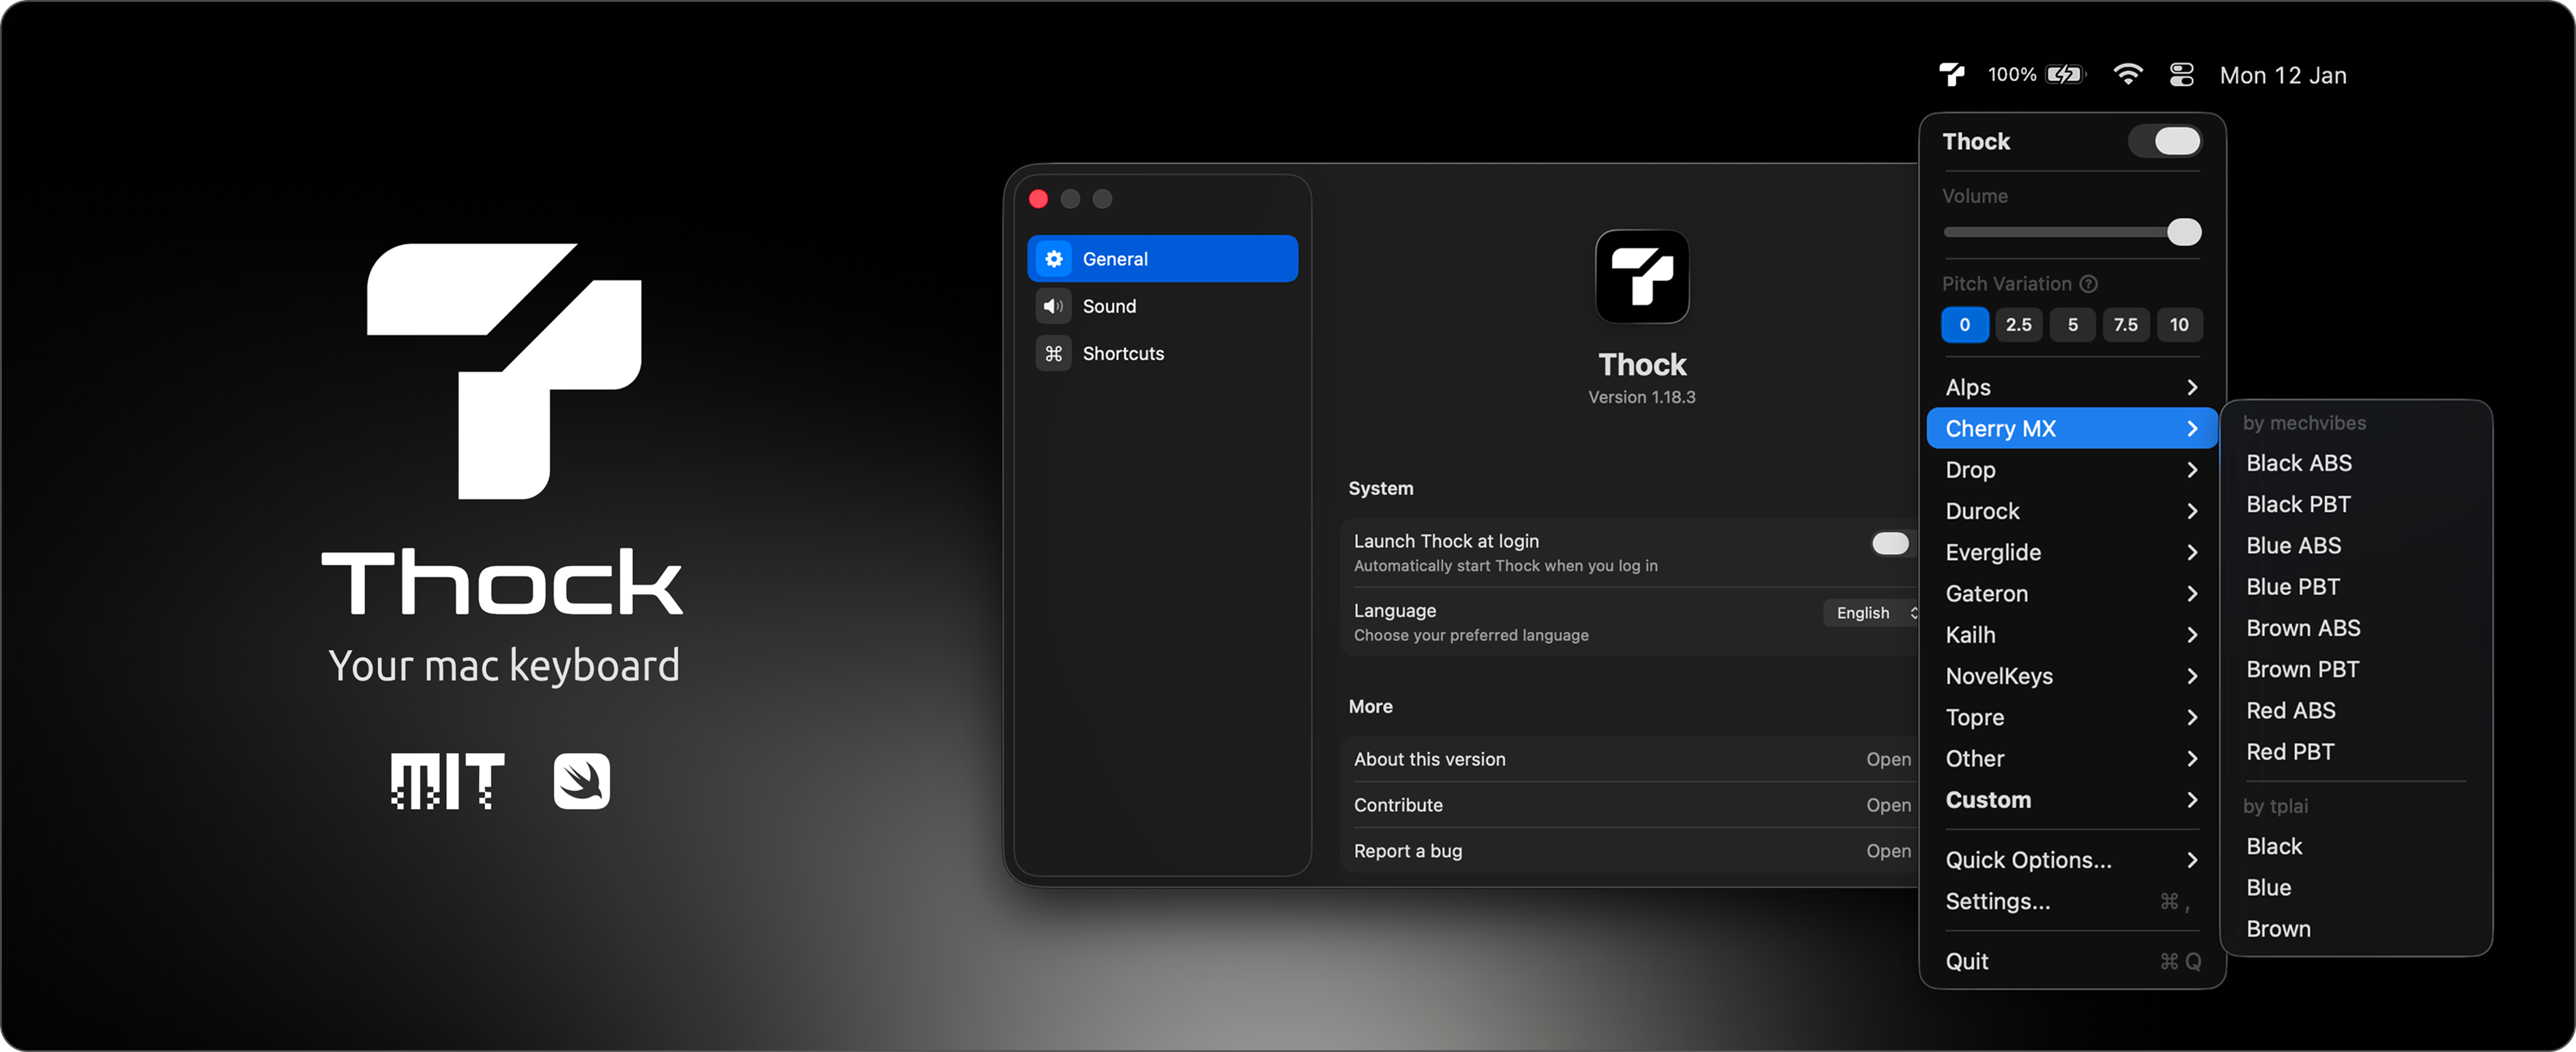
Task: Set pitch variation to 7.5
Action: point(2125,325)
